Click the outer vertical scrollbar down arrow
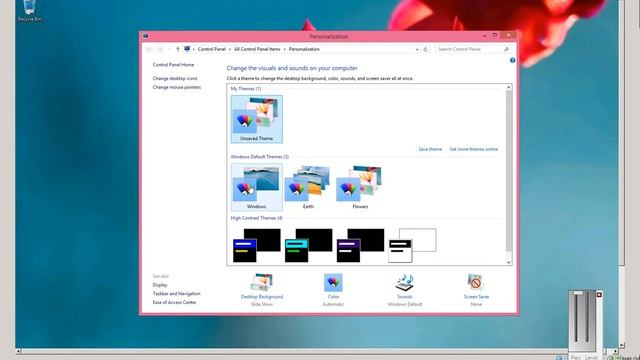 click(x=621, y=345)
